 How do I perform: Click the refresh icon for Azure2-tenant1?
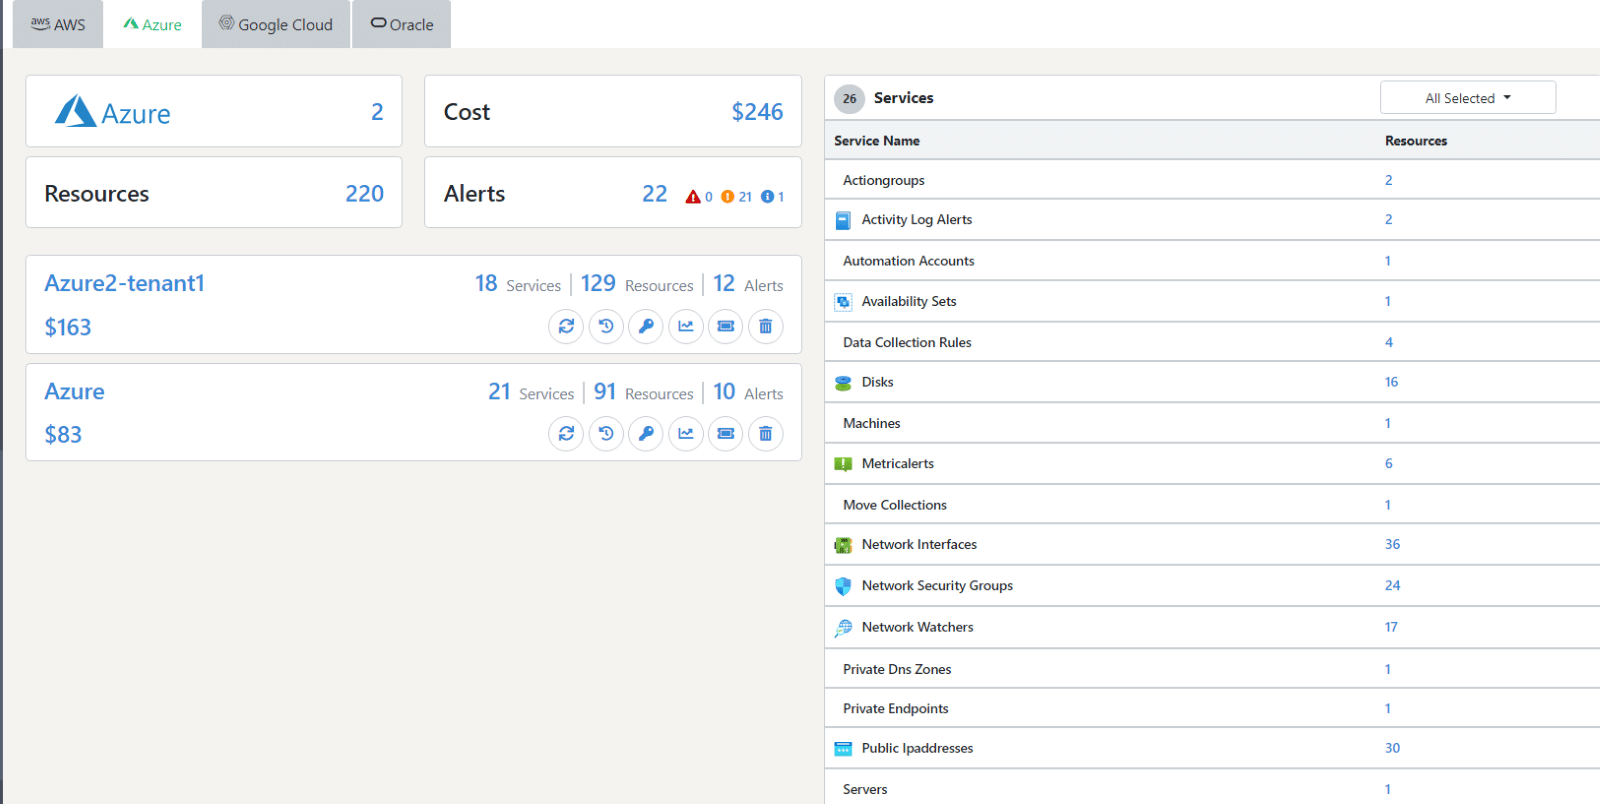[x=566, y=326]
